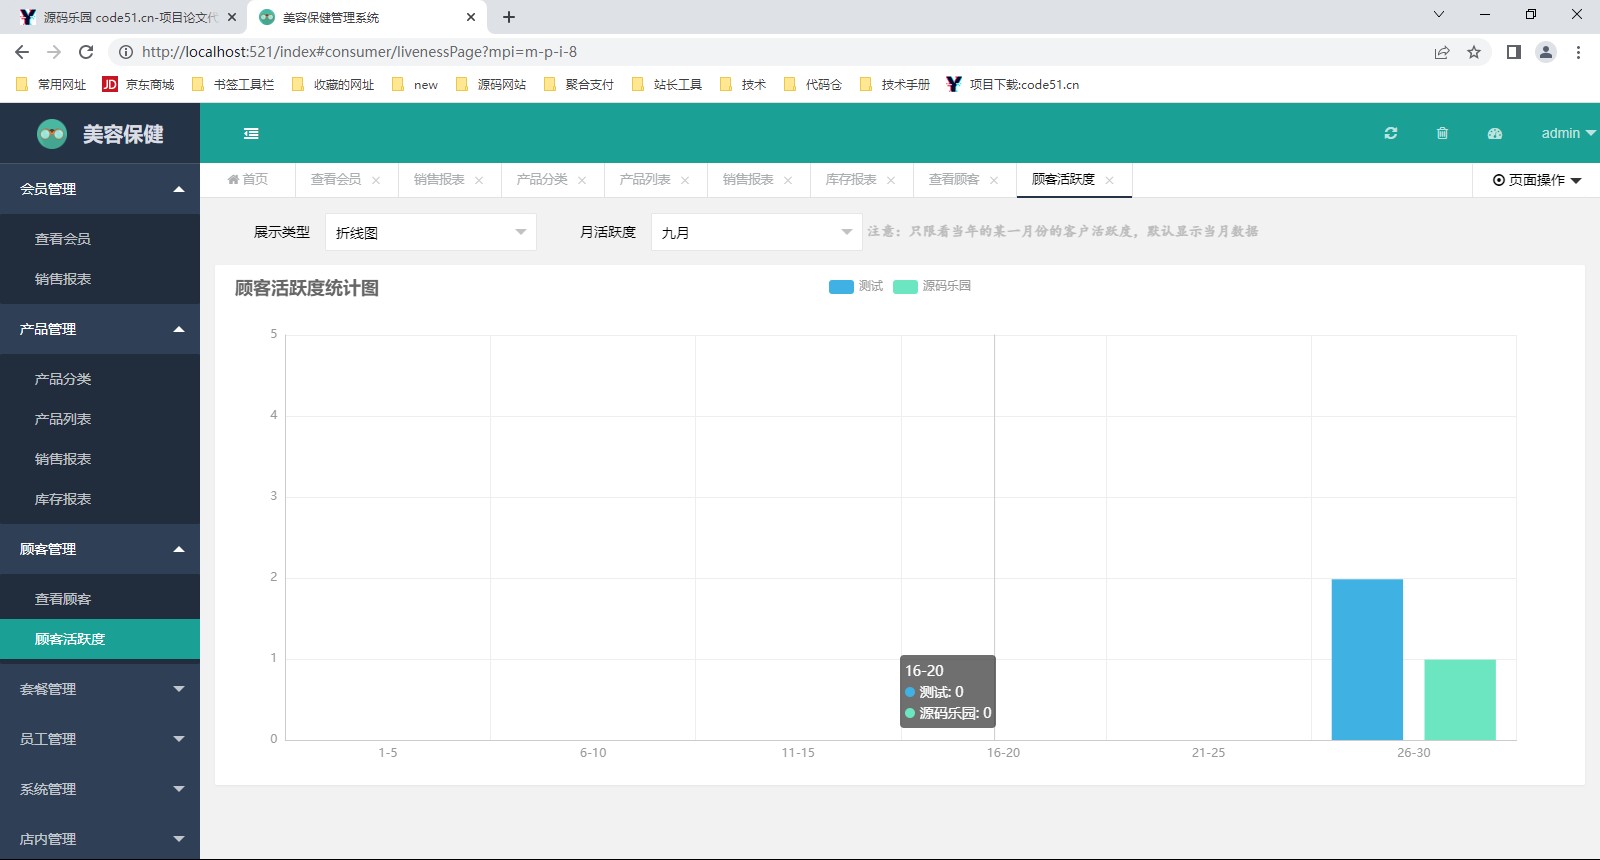Click the refresh icon in header
This screenshot has height=860, width=1600.
1390,133
